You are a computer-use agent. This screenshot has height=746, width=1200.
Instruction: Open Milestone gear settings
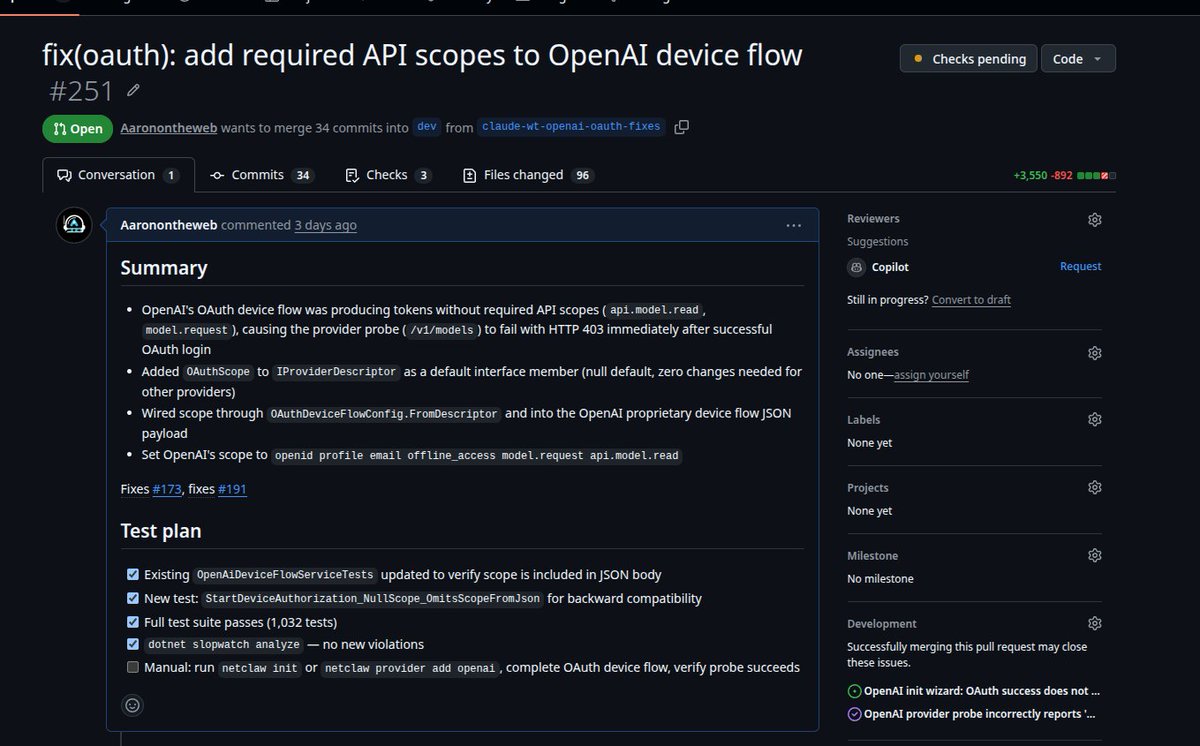(1094, 556)
